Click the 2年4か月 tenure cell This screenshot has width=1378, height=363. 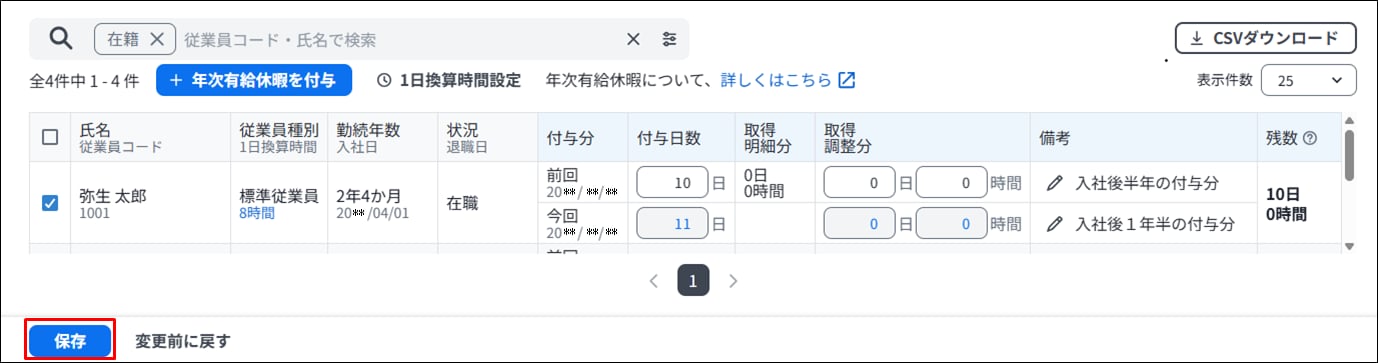click(368, 196)
